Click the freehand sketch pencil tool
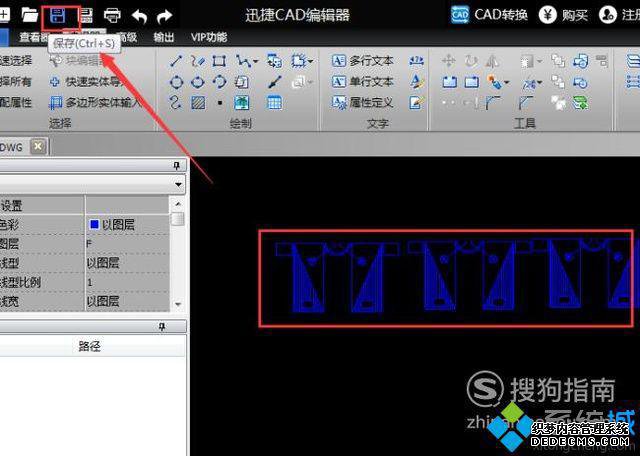The width and height of the screenshot is (640, 456). pos(198,61)
